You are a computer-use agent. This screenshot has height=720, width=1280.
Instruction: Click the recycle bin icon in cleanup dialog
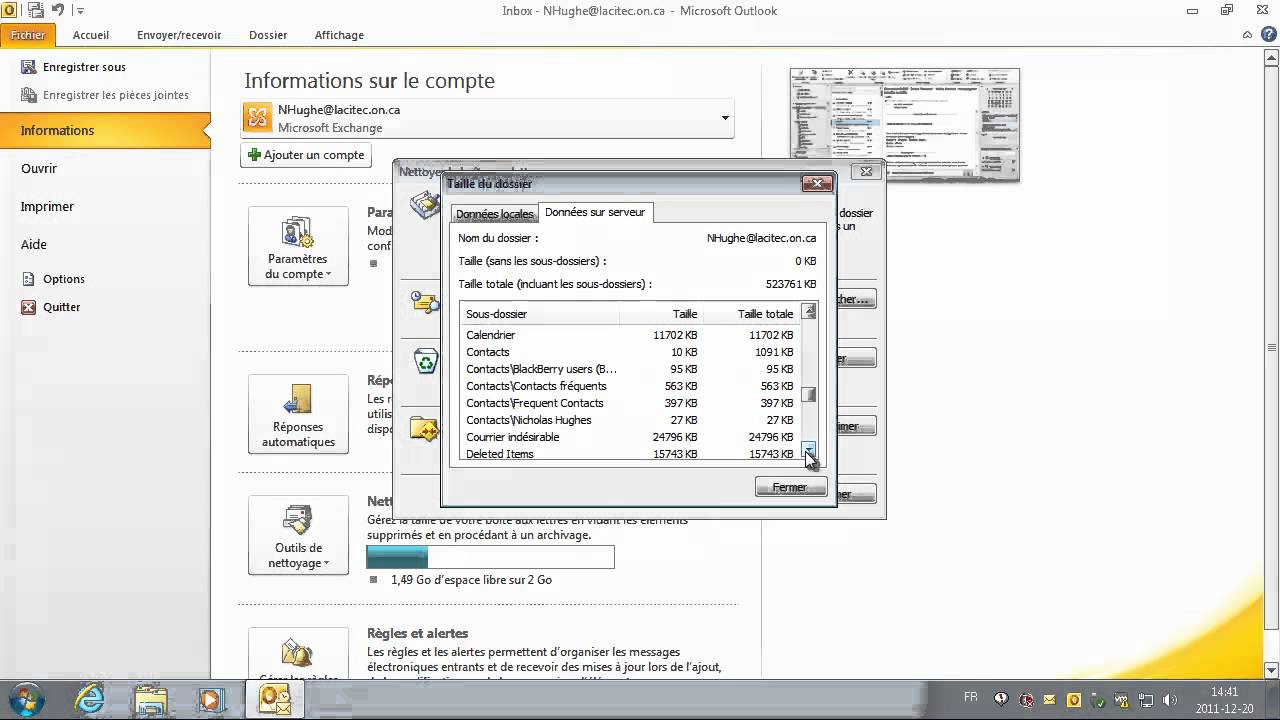coord(426,360)
